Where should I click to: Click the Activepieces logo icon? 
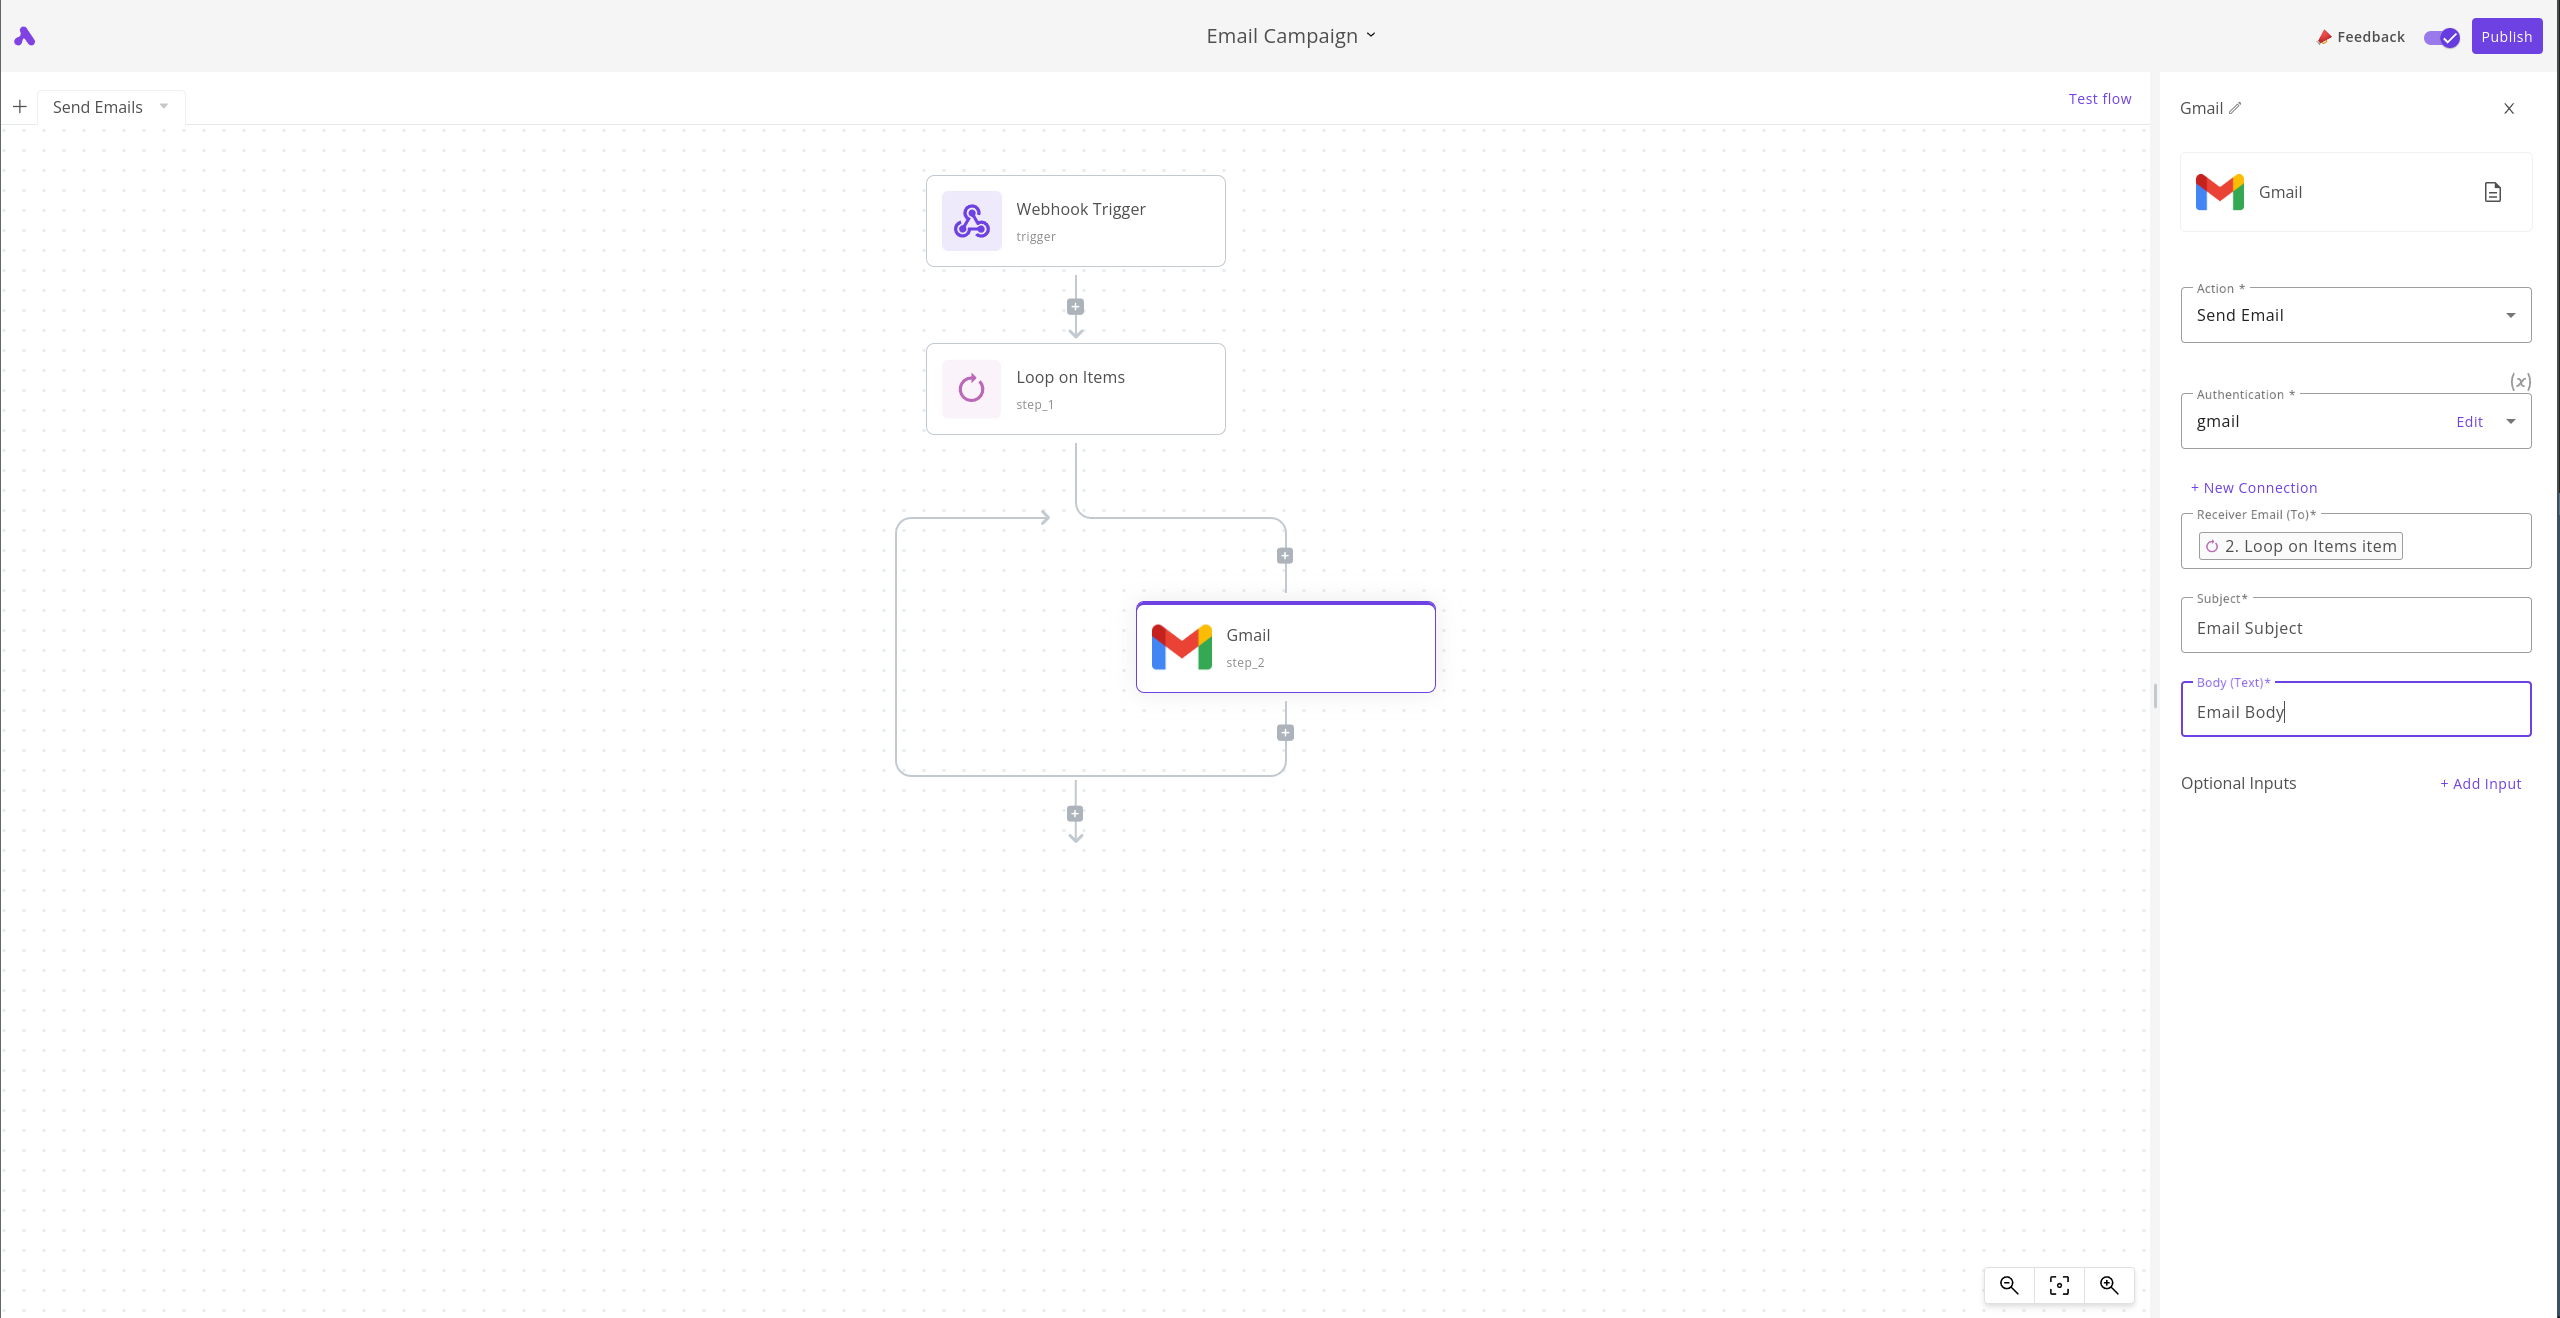click(24, 37)
